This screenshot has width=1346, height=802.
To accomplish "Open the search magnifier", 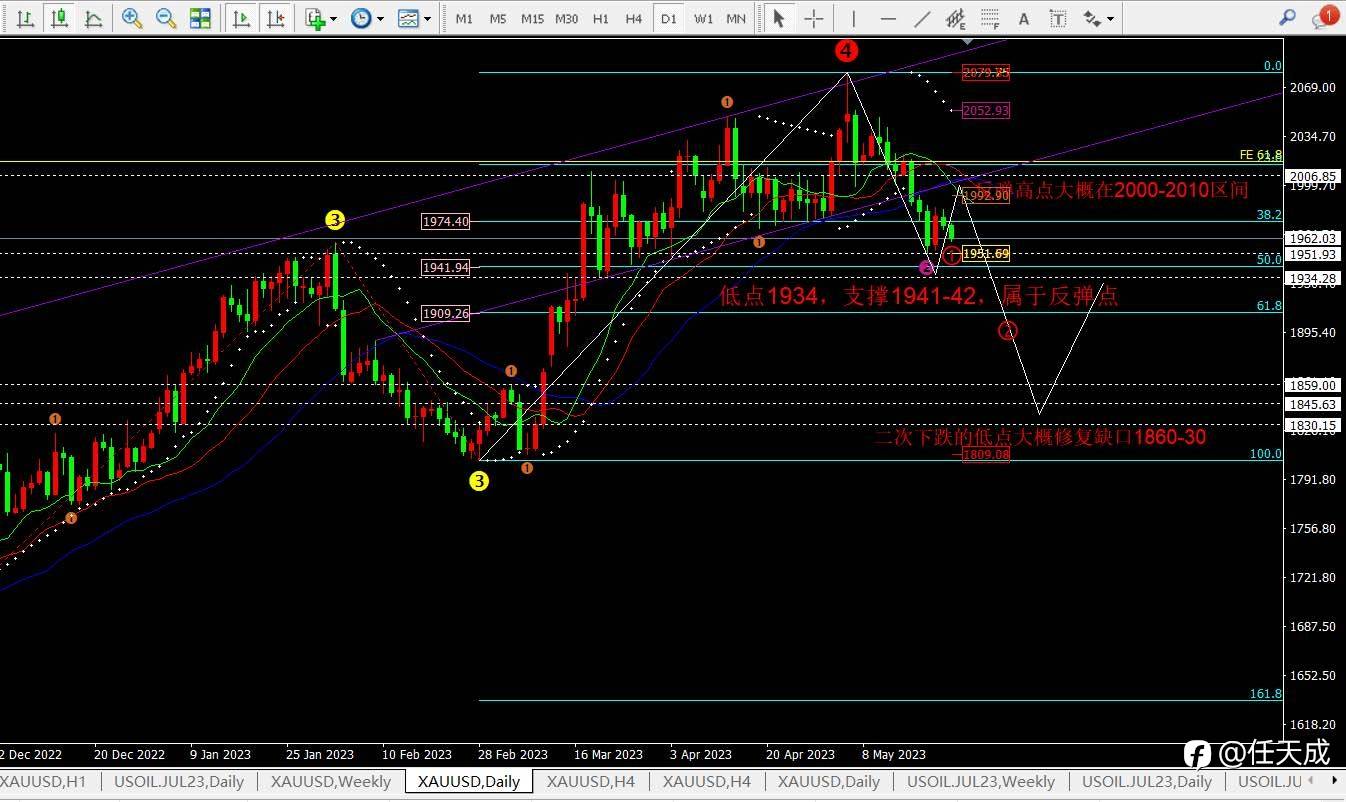I will click(x=1288, y=17).
